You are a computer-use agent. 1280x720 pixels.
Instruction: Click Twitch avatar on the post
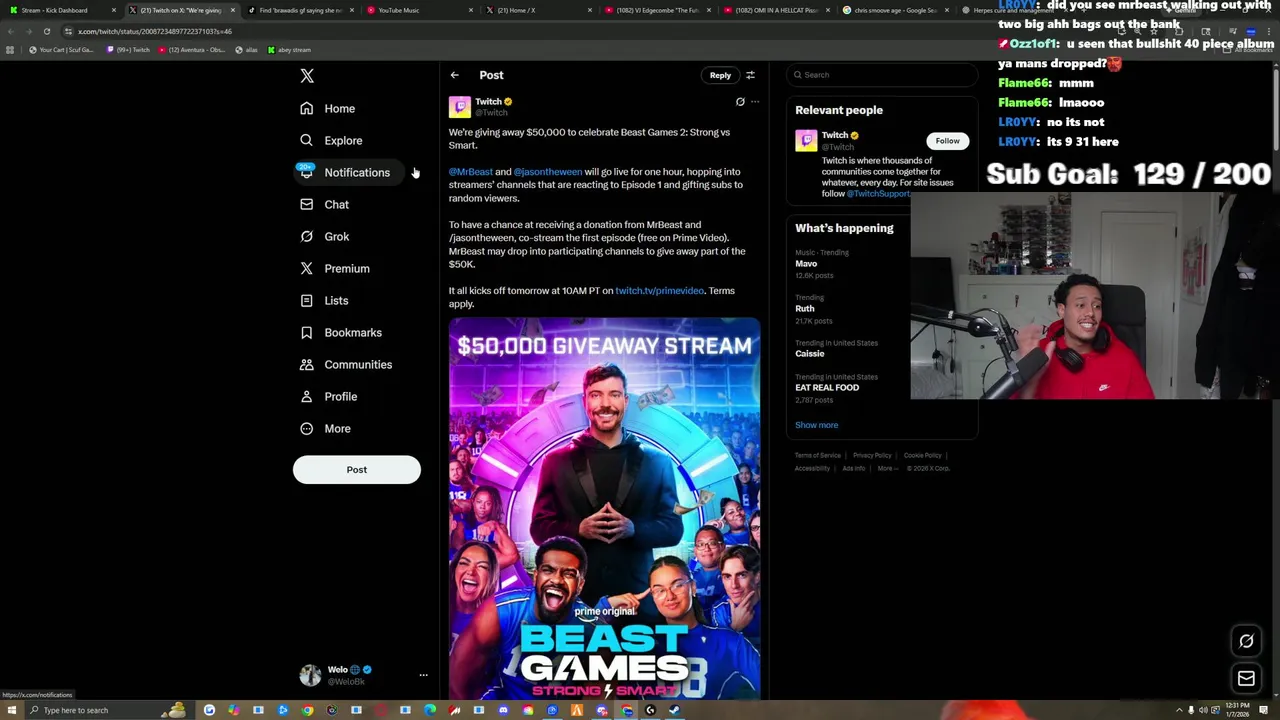point(459,107)
